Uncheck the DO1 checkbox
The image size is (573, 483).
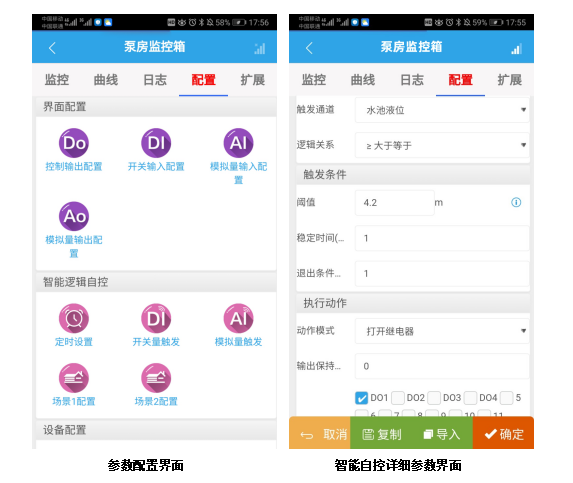[x=361, y=398]
